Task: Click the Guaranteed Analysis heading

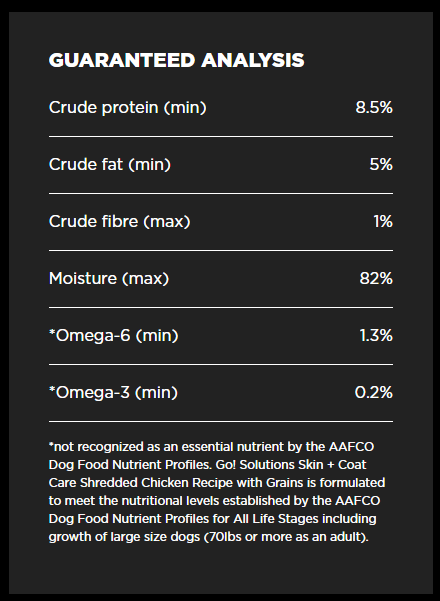Action: pyautogui.click(x=176, y=61)
